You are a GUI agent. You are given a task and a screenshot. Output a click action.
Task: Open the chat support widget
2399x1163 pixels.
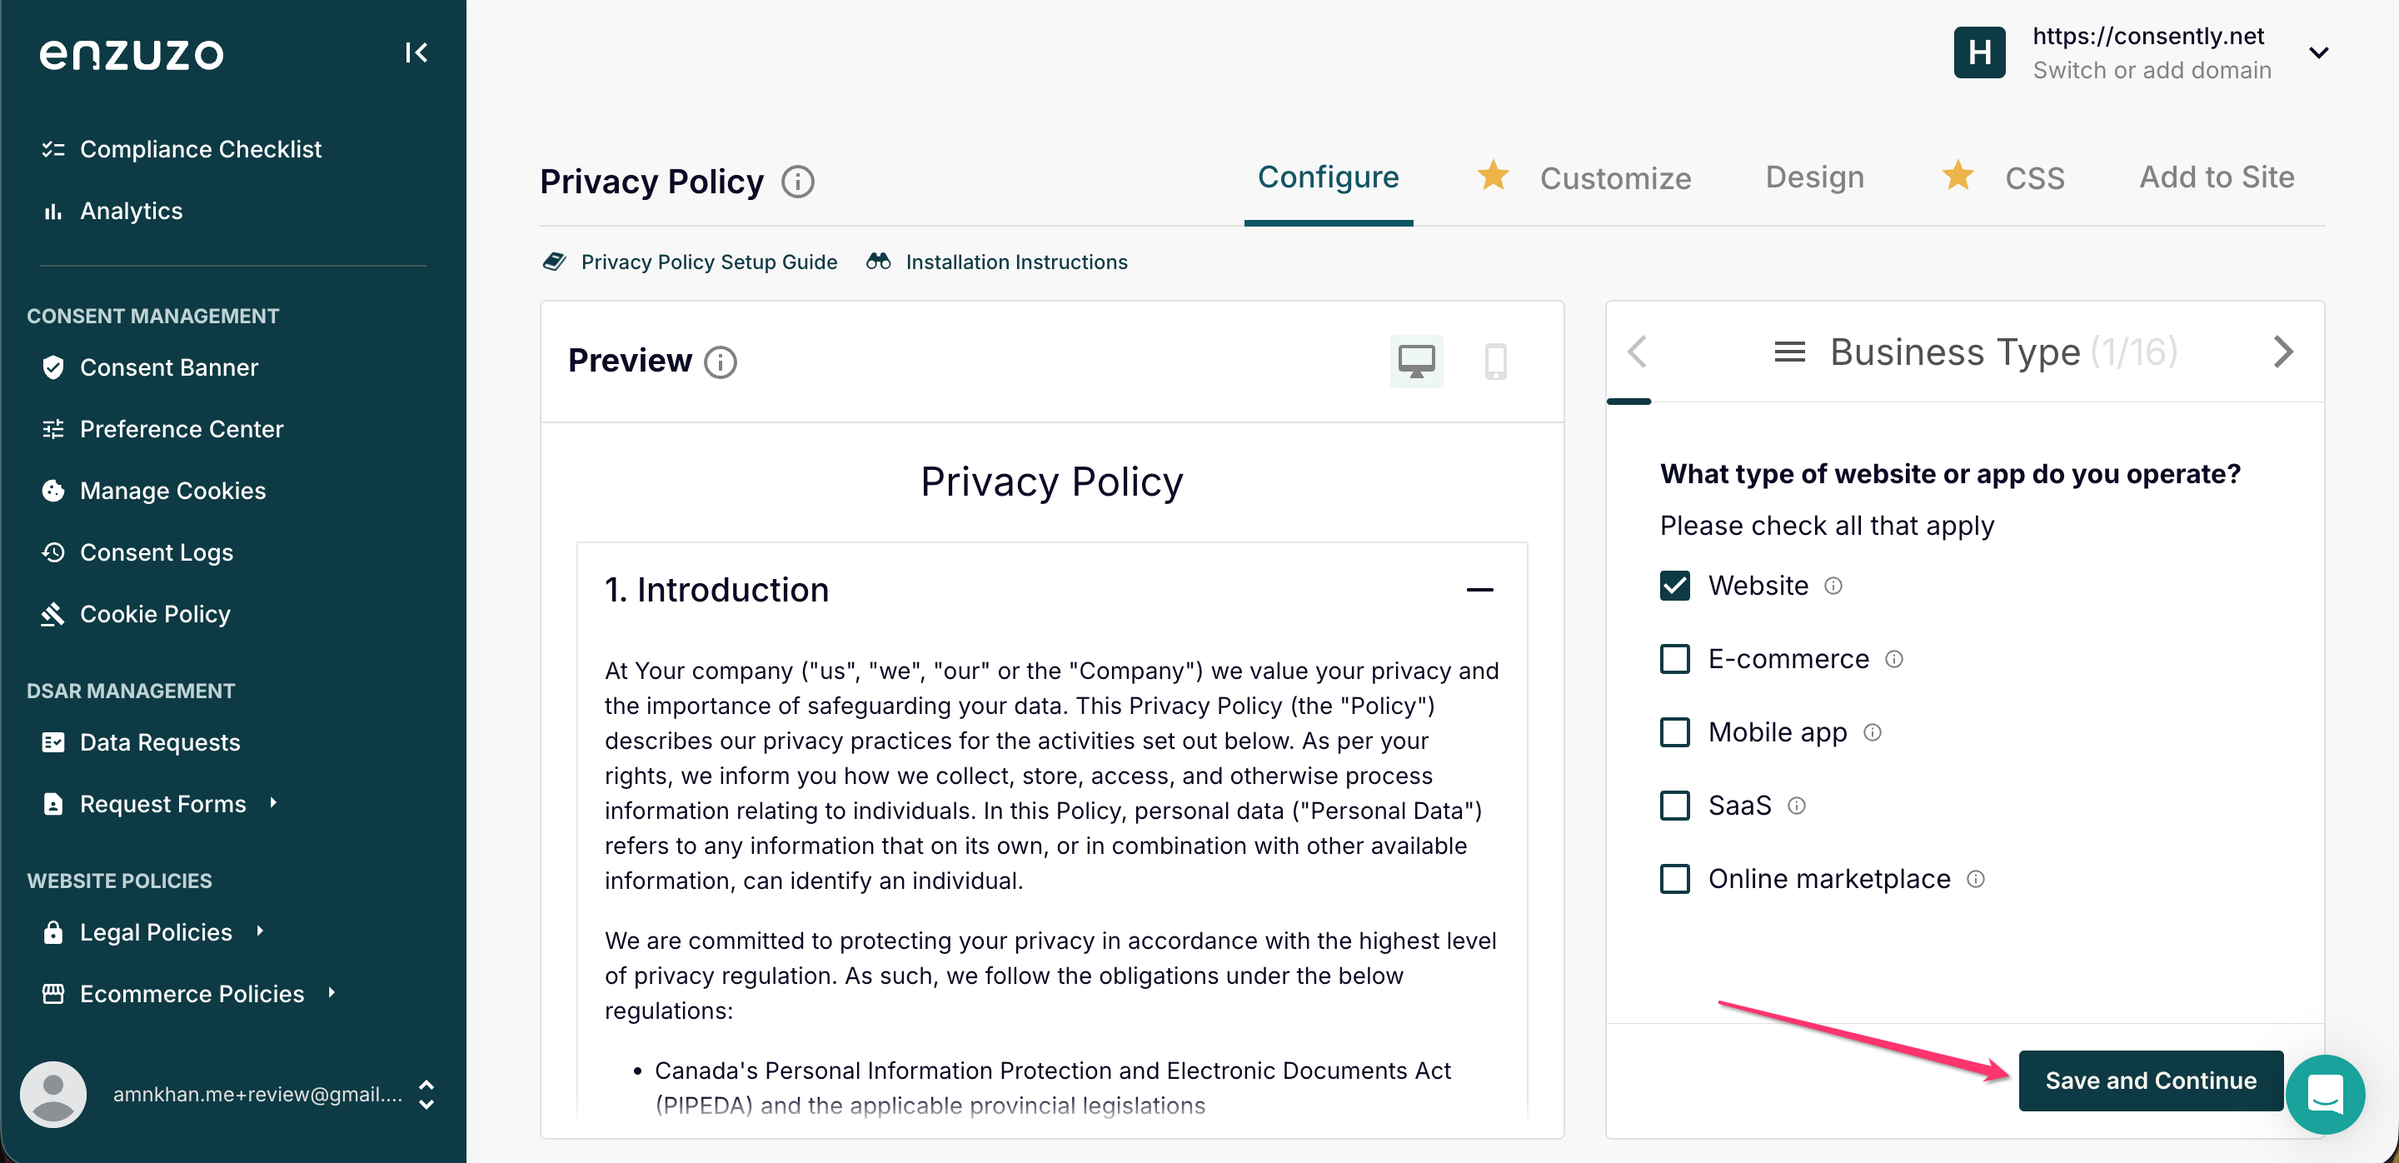click(x=2325, y=1094)
